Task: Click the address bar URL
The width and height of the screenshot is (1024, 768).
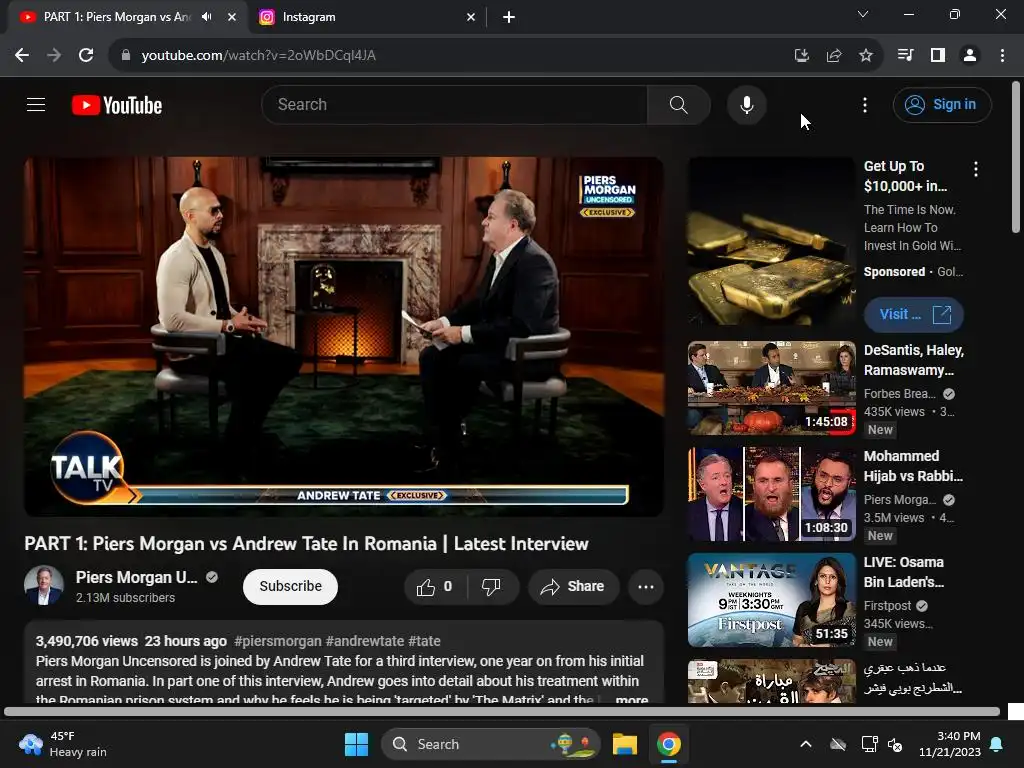Action: click(259, 56)
